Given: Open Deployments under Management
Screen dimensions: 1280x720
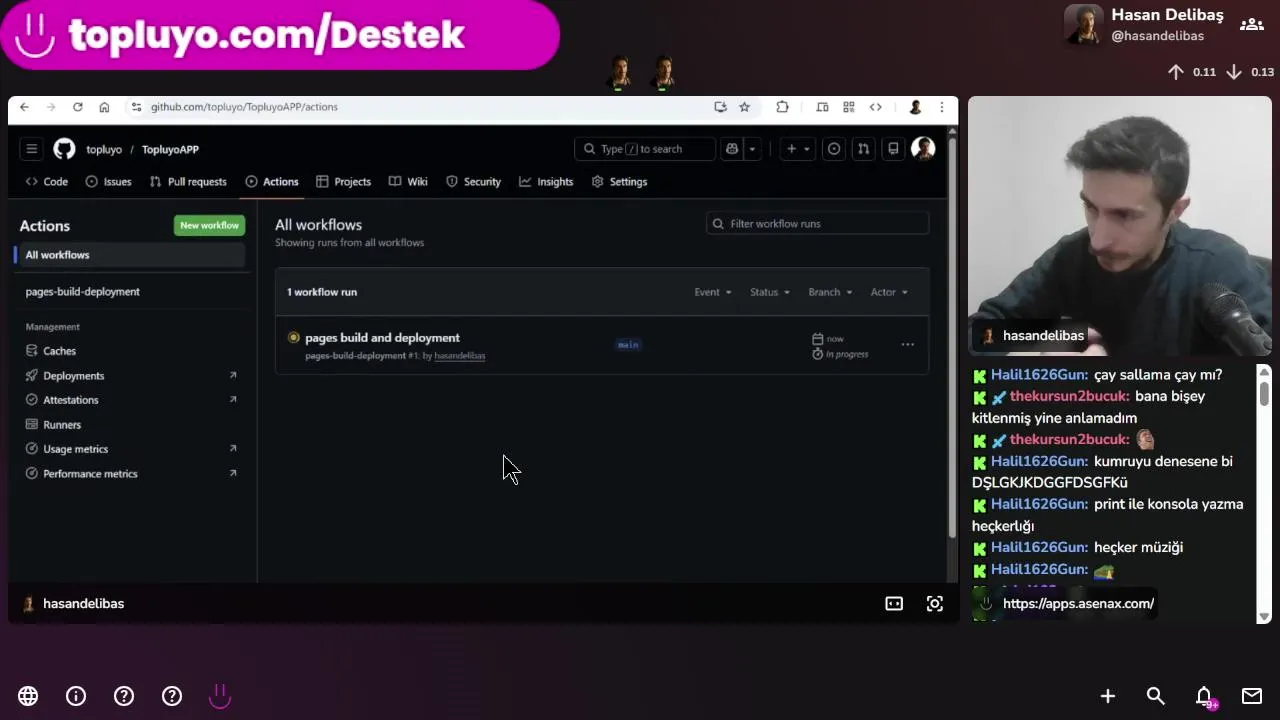Looking at the screenshot, I should 130,376.
